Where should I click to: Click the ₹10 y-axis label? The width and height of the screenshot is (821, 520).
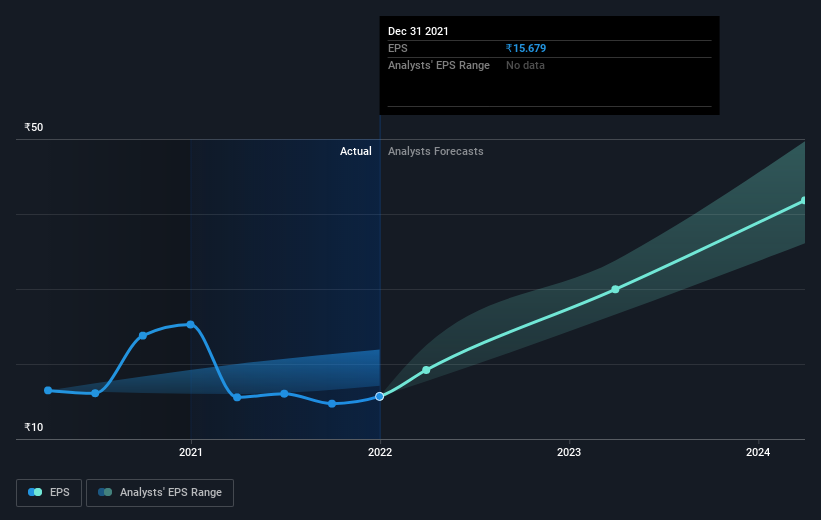point(35,428)
